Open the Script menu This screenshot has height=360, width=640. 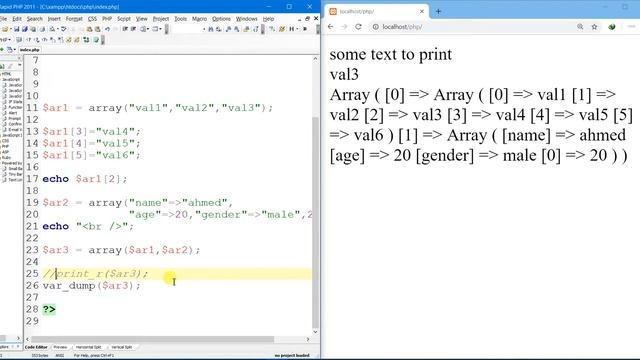124,19
